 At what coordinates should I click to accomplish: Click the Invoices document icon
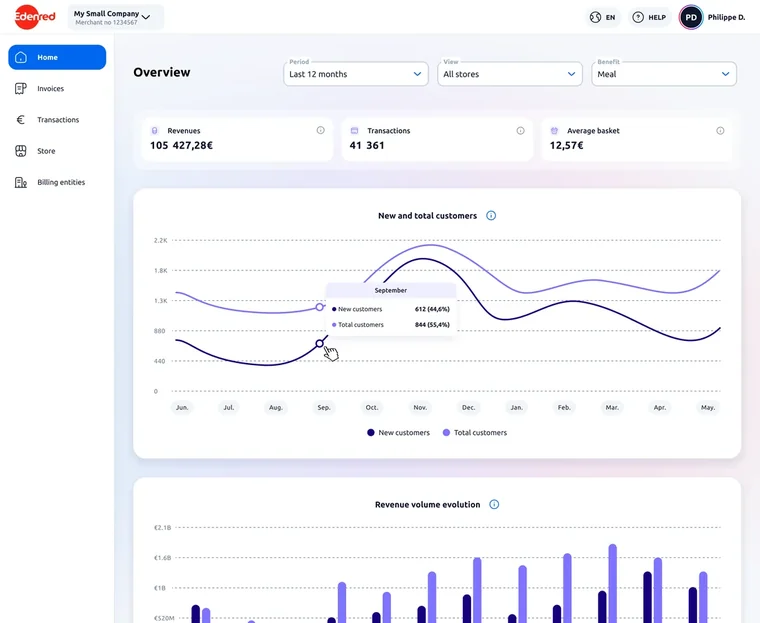pos(21,88)
